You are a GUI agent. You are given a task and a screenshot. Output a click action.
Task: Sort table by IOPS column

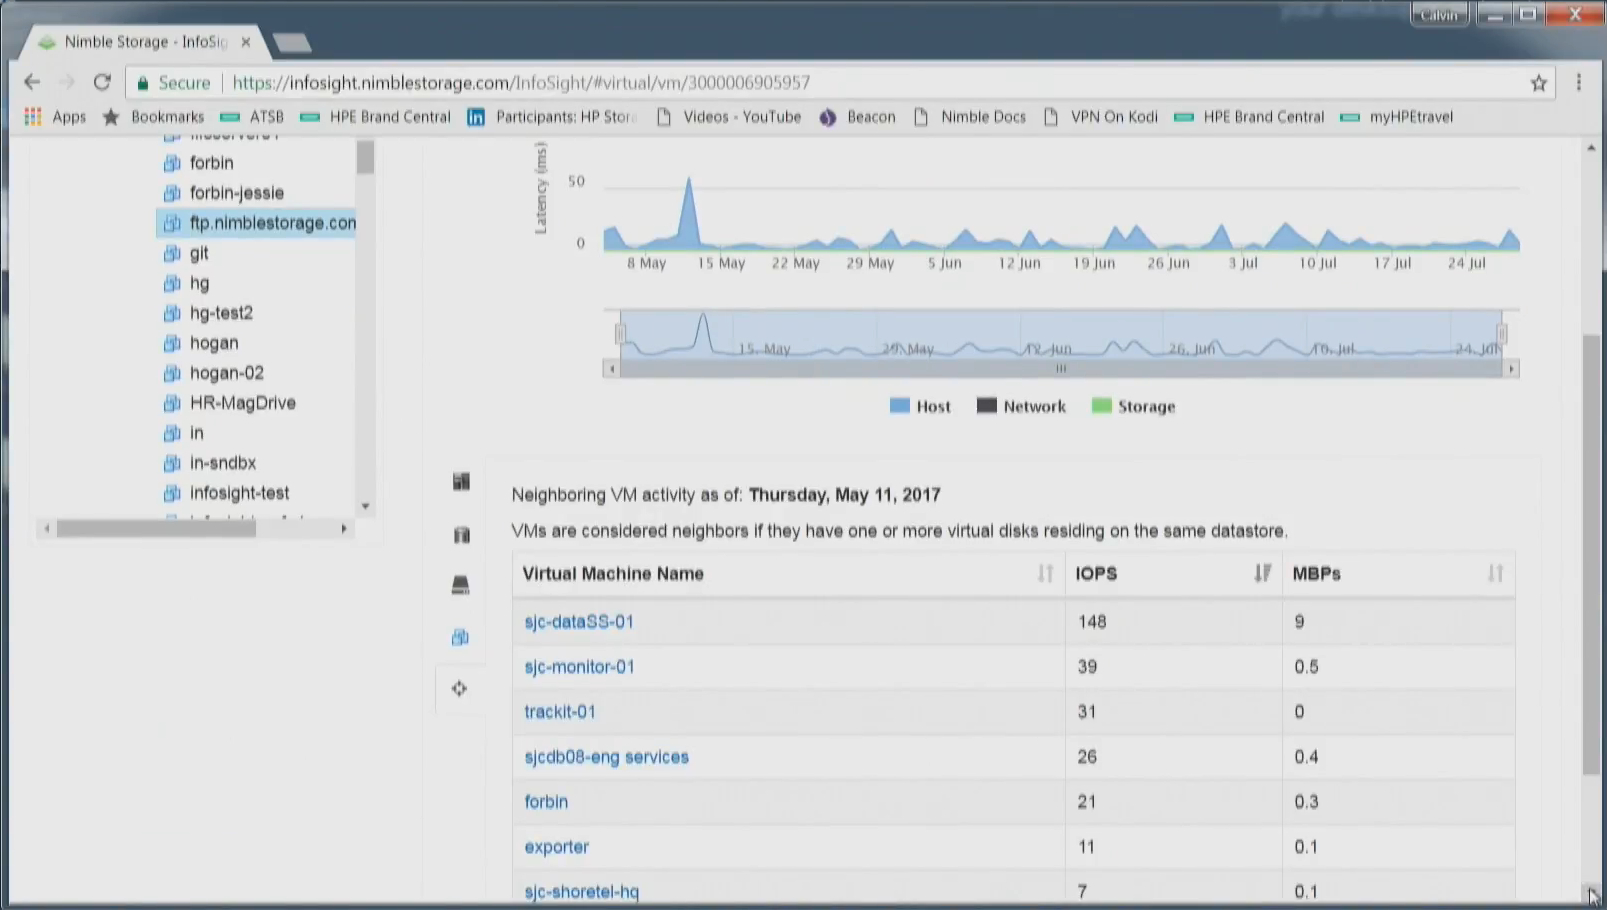1262,573
